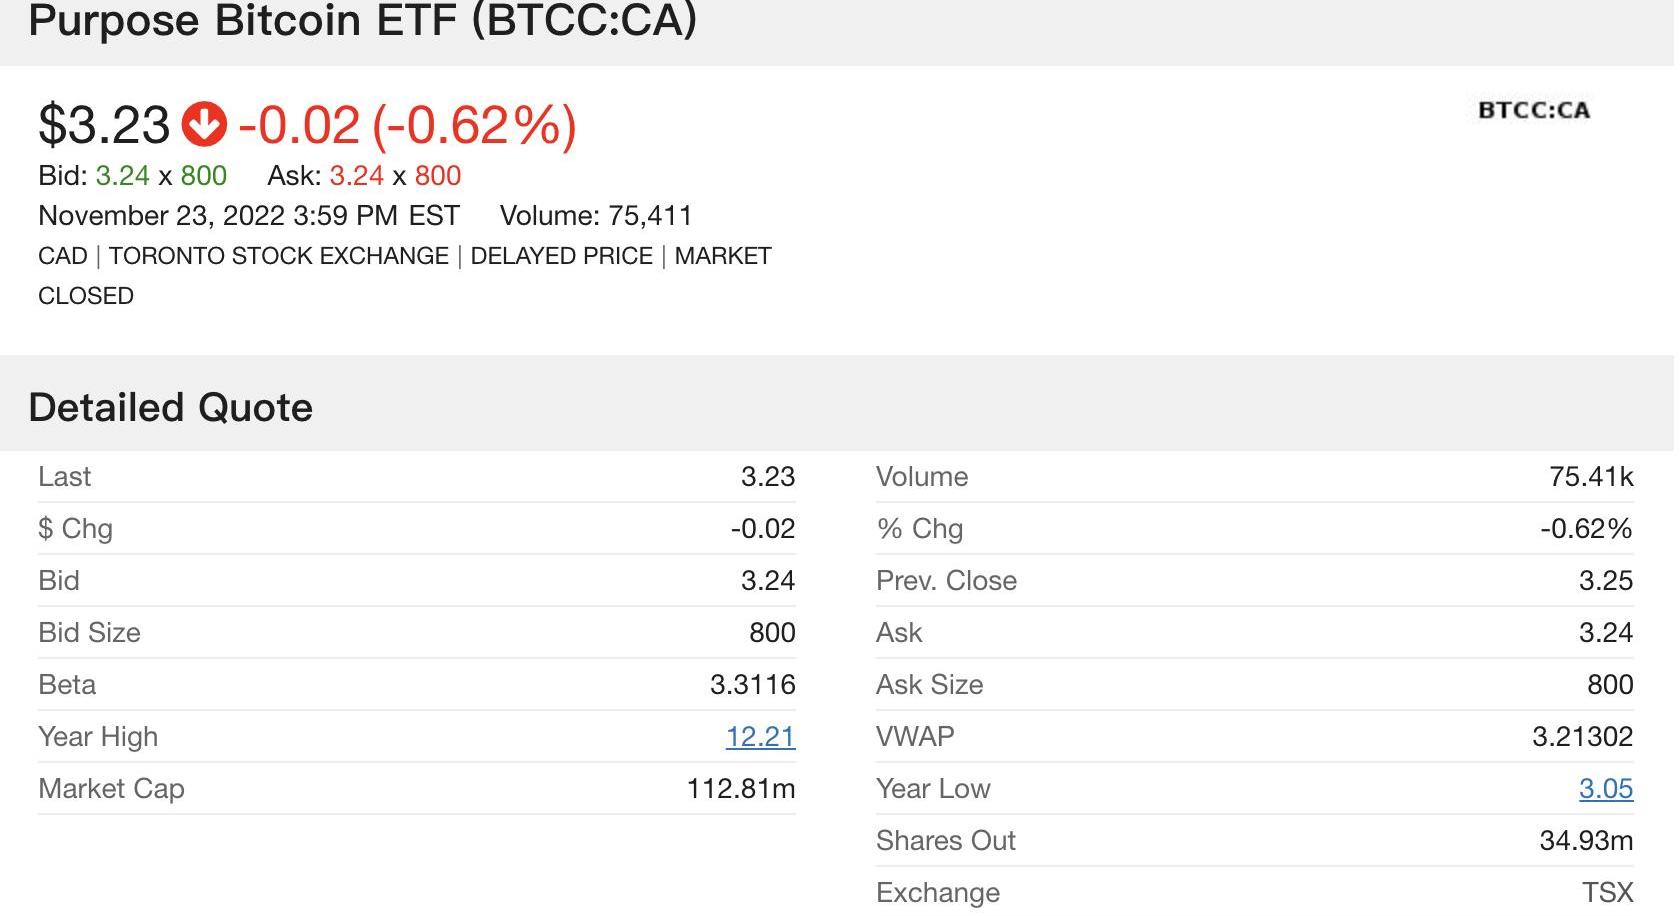The width and height of the screenshot is (1680, 916).
Task: Open the Year Low 3.05 link
Action: (1606, 789)
